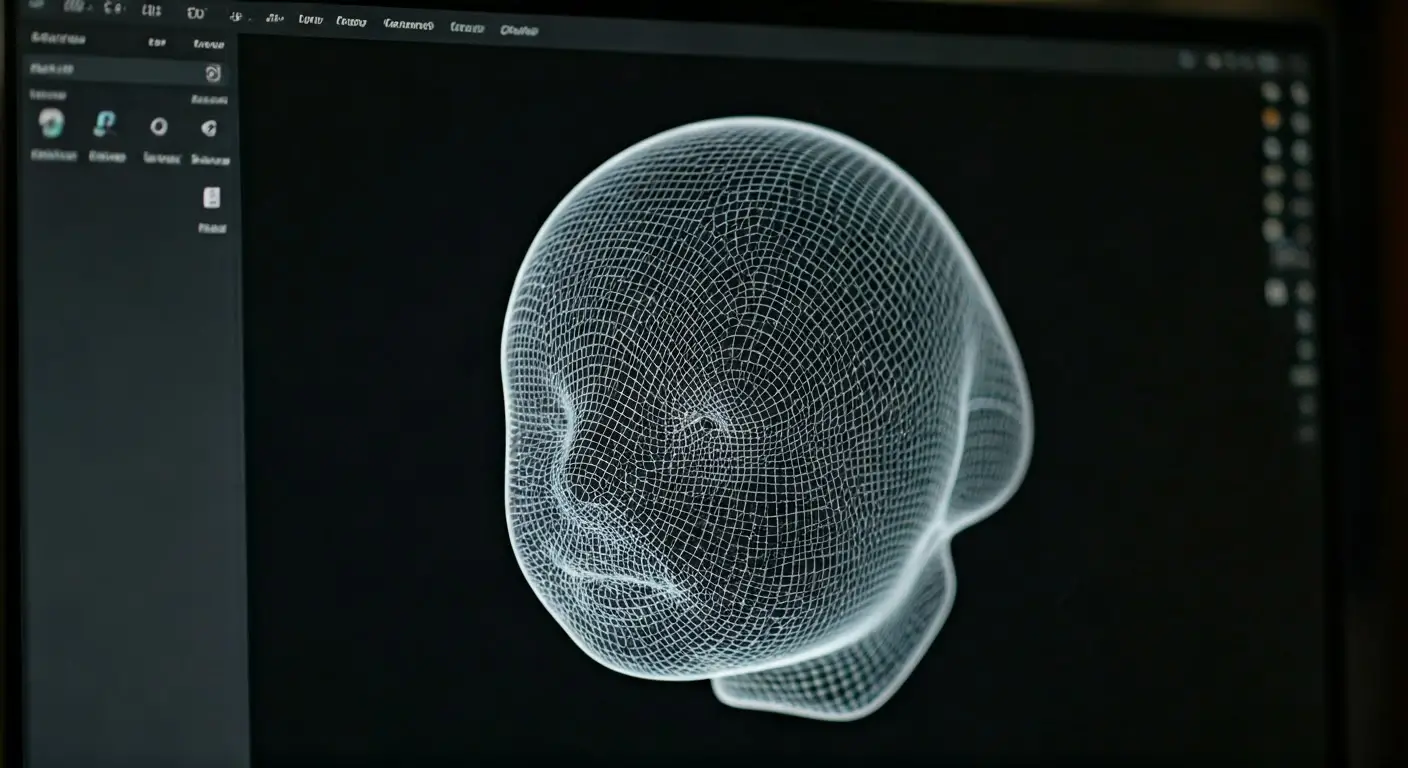Select the blue-teal tool icon in left panel
The height and width of the screenshot is (768, 1408).
104,124
